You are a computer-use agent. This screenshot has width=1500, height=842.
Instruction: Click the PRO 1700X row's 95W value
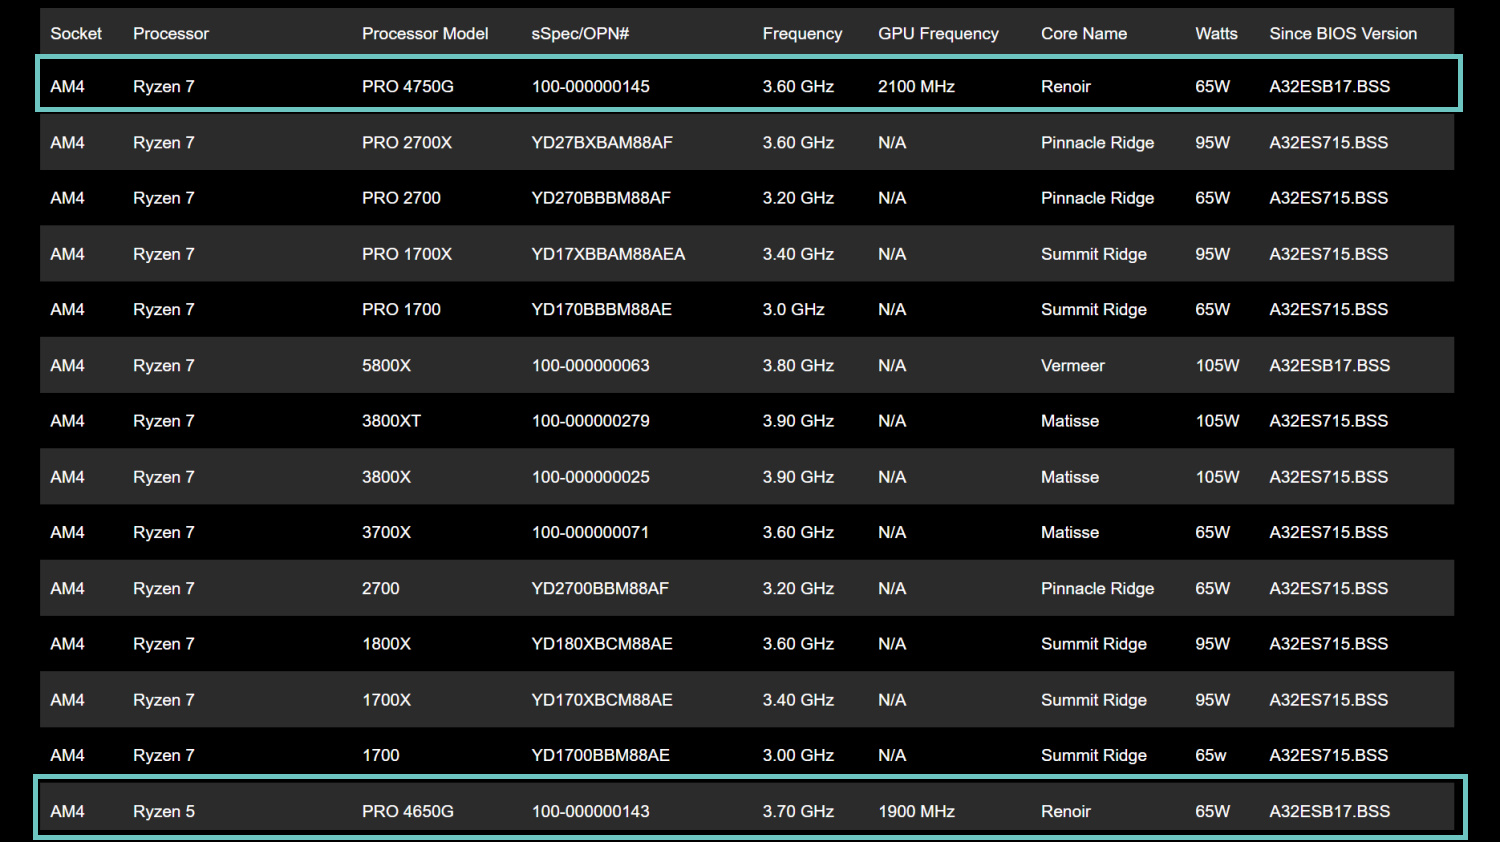coord(1212,254)
